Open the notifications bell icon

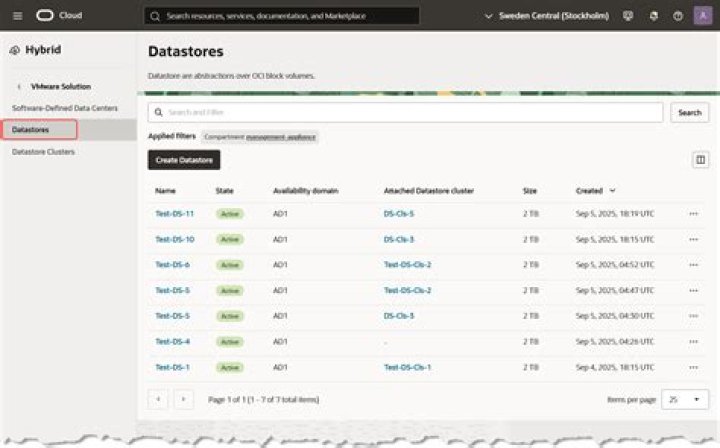653,16
